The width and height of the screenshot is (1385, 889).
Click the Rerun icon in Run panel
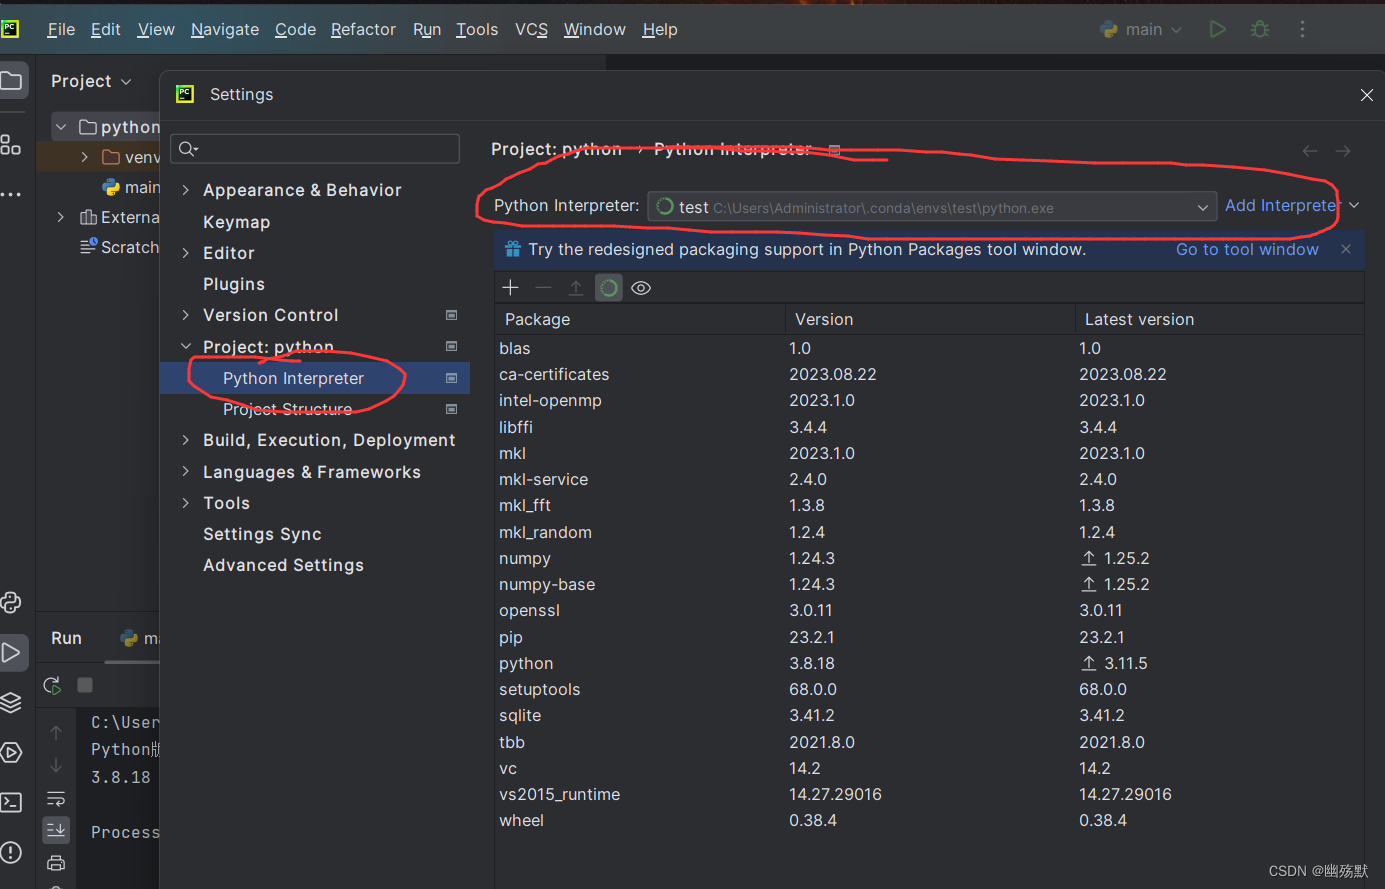52,685
